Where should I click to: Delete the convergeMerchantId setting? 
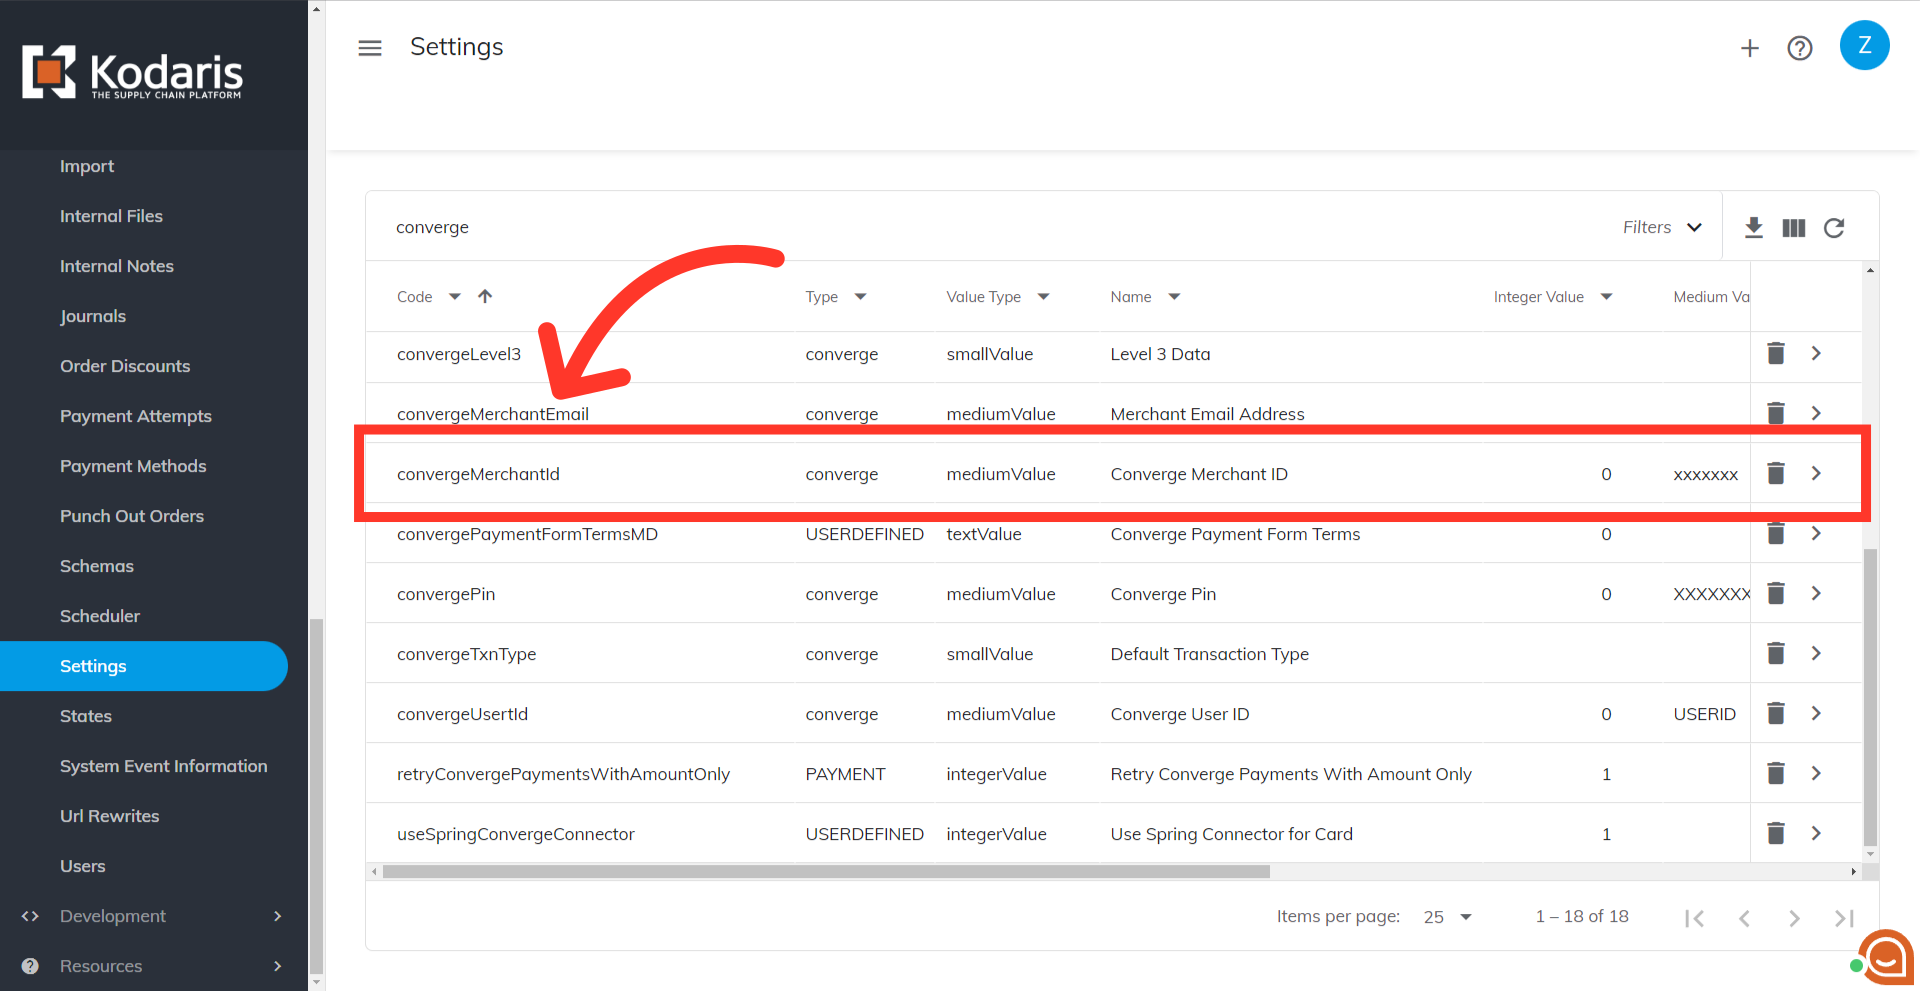(1776, 473)
